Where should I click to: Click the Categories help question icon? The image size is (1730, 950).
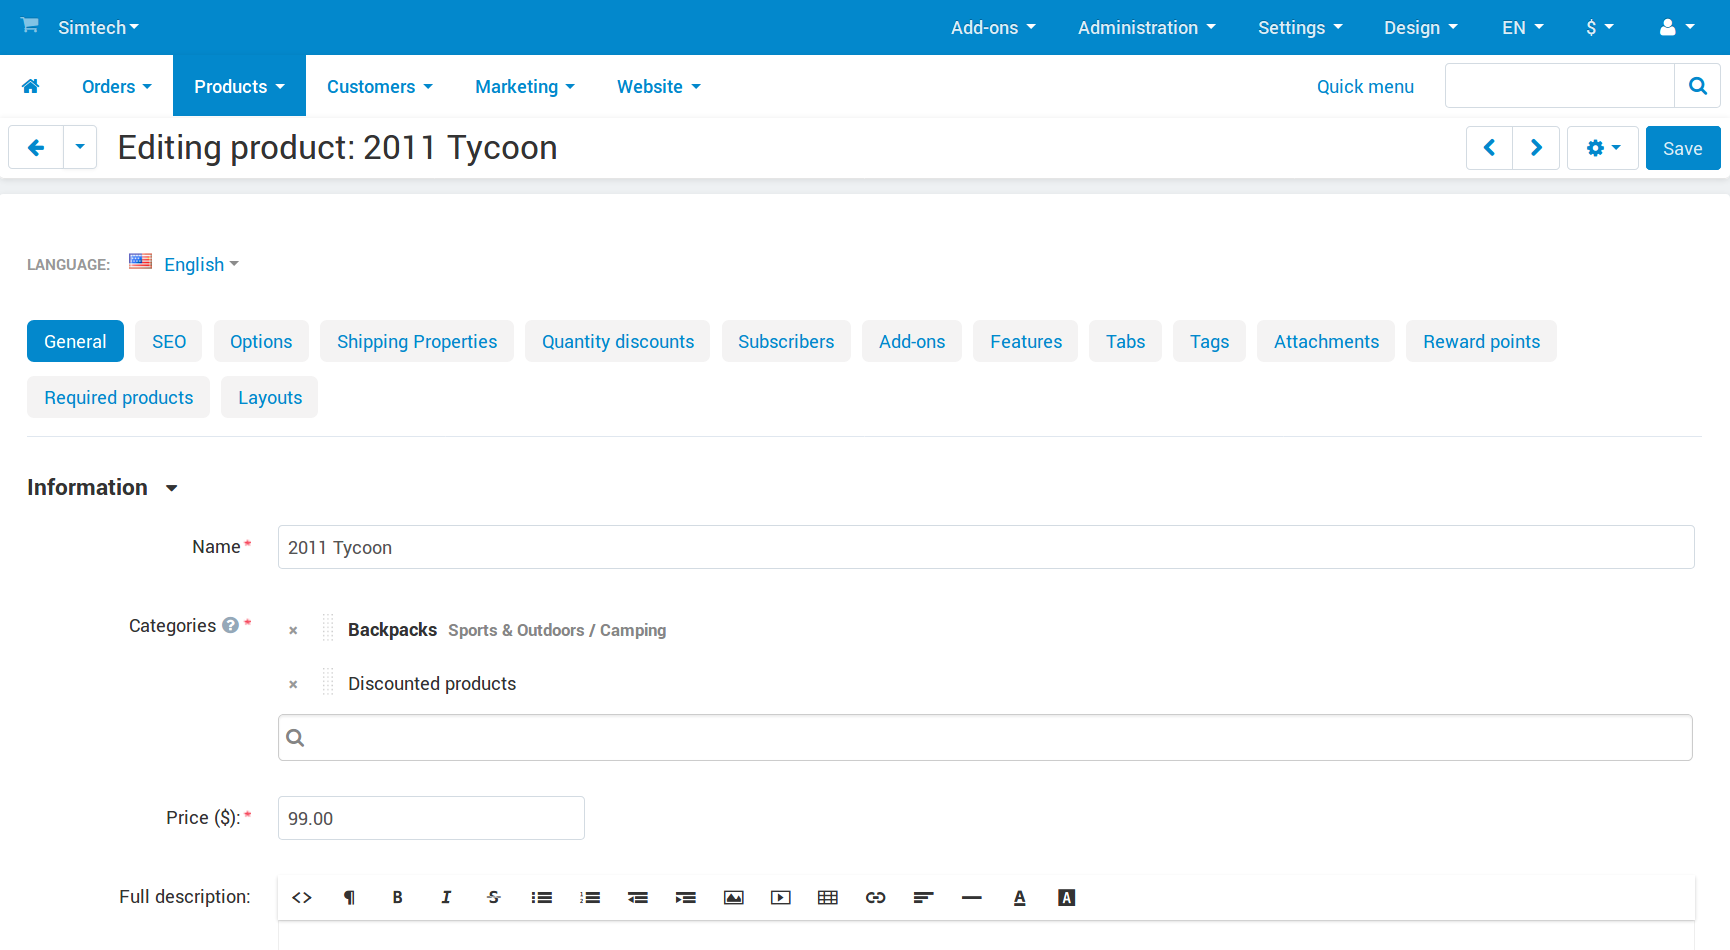pyautogui.click(x=231, y=625)
